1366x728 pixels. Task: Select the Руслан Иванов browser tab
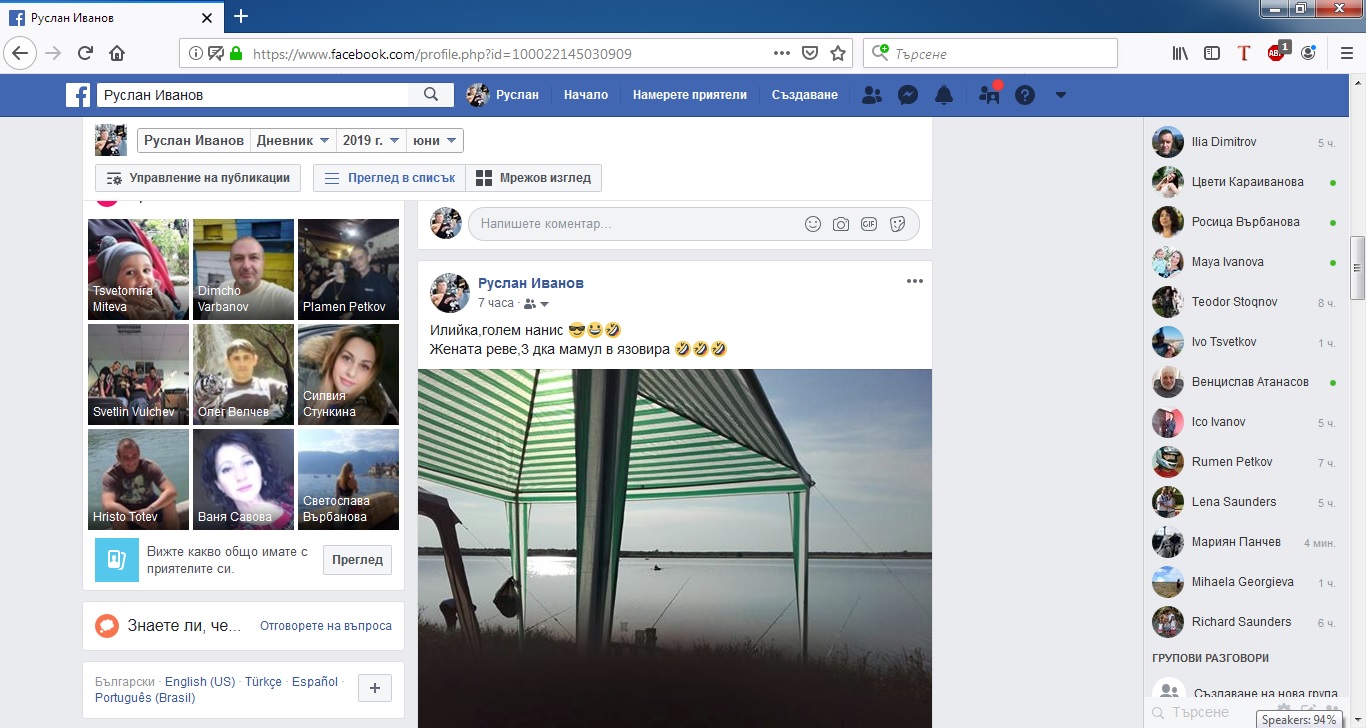(x=110, y=17)
